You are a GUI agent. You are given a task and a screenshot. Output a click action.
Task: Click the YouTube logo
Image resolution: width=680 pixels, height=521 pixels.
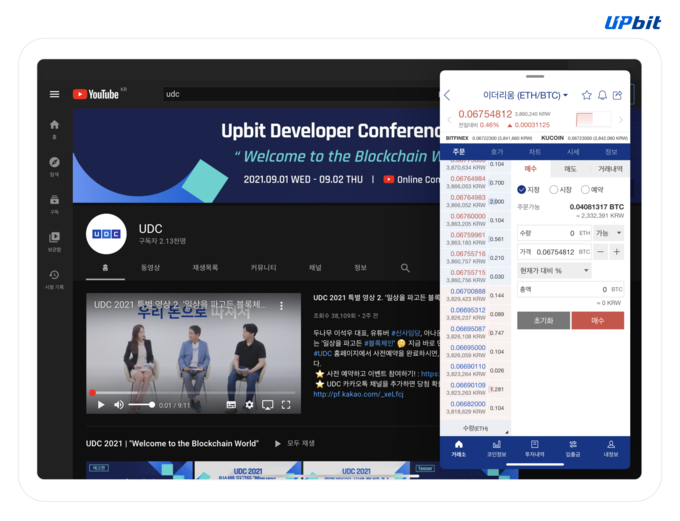tap(96, 94)
